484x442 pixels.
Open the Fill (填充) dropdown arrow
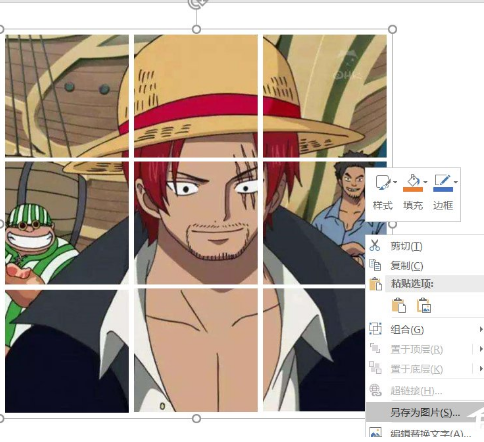[425, 182]
